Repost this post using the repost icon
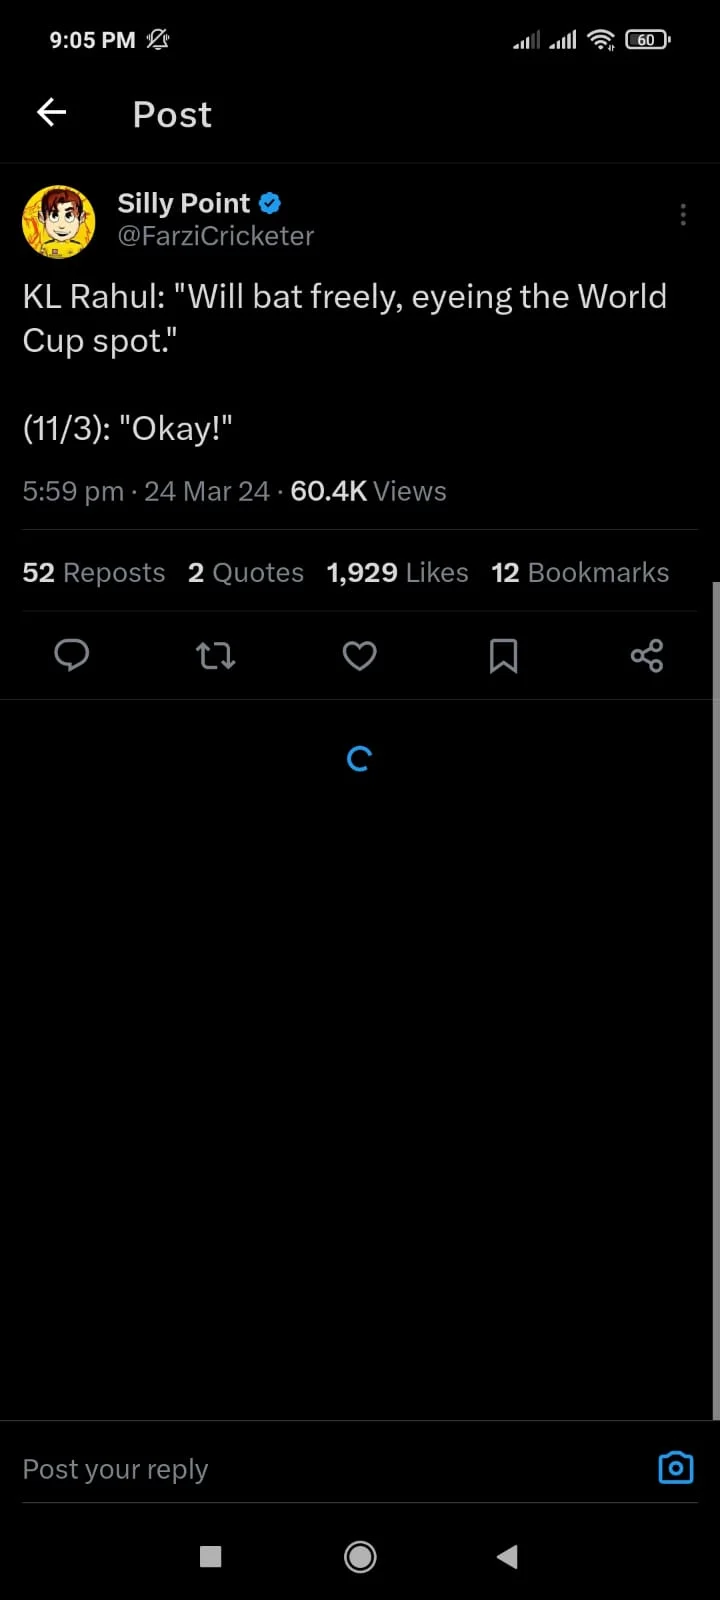This screenshot has height=1600, width=720. click(x=215, y=656)
